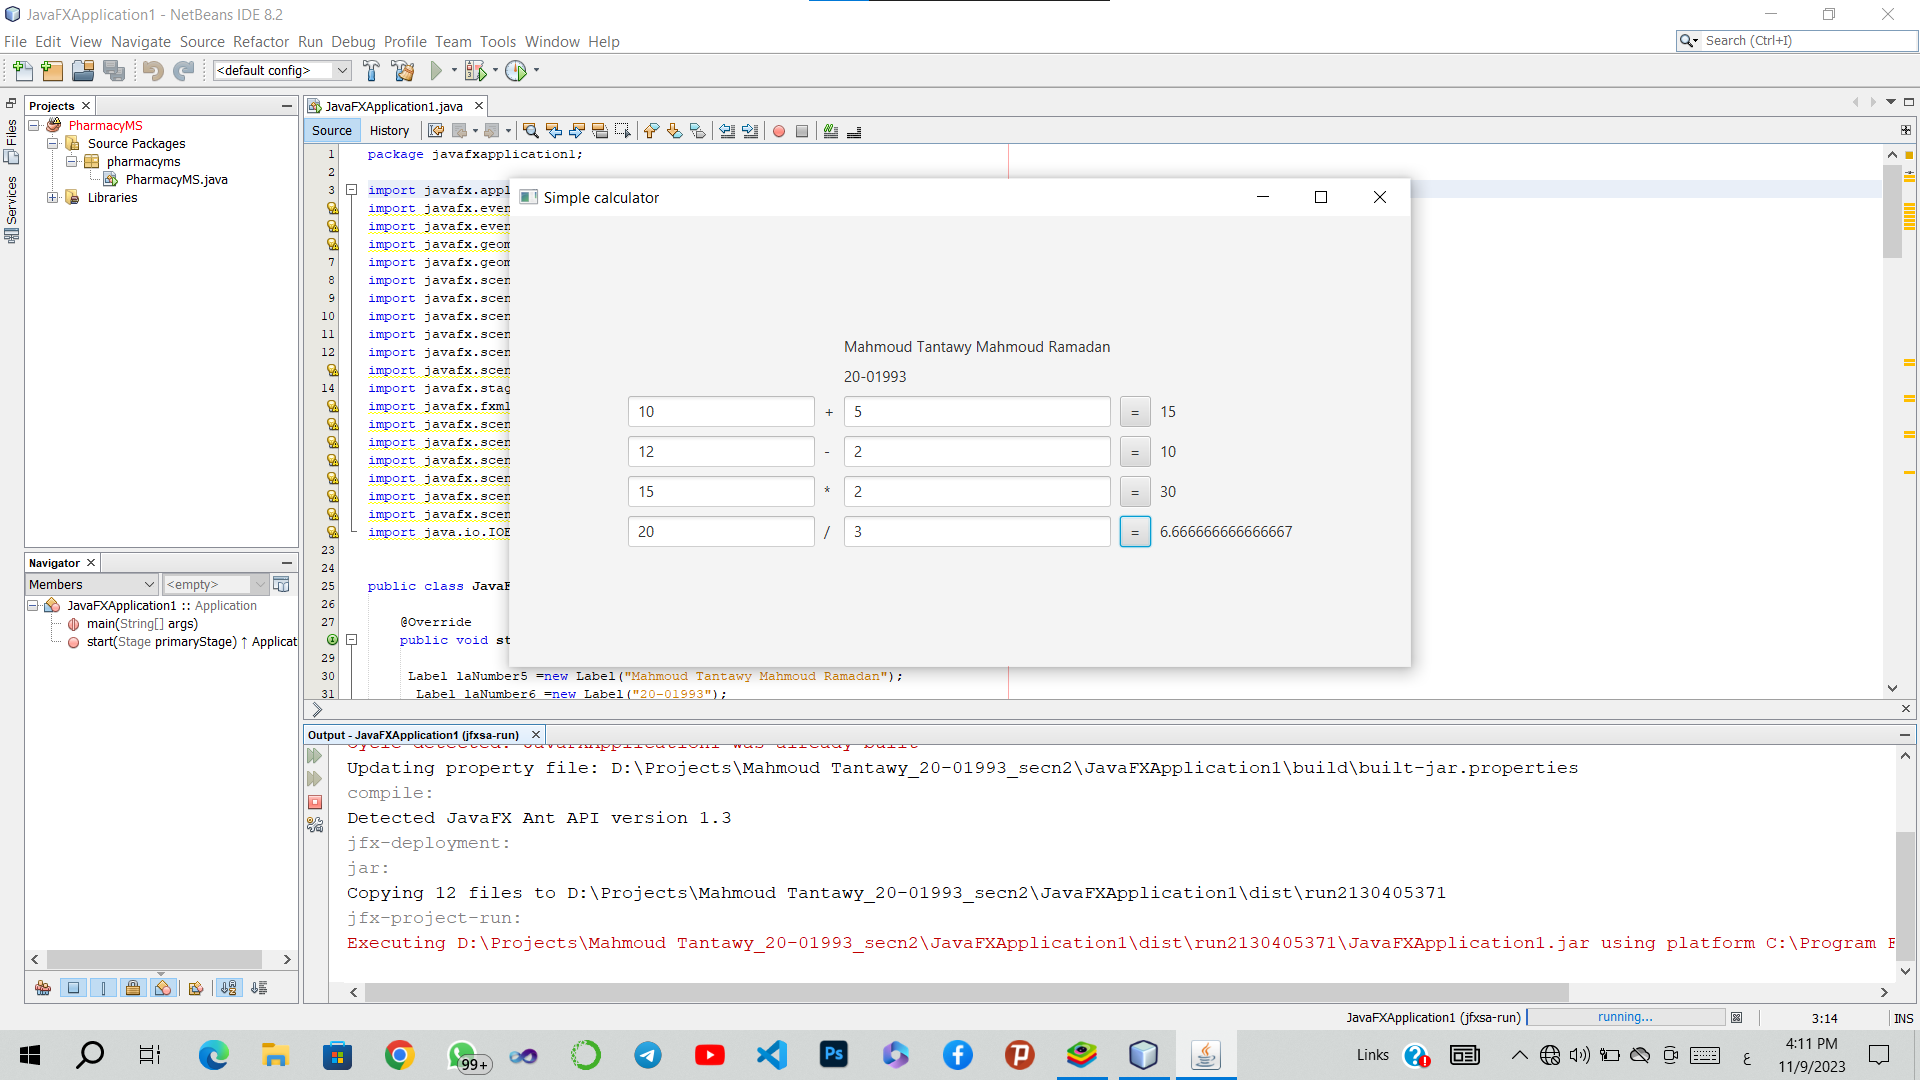Click equals button for the addition row
Image resolution: width=1920 pixels, height=1080 pixels.
(x=1134, y=412)
